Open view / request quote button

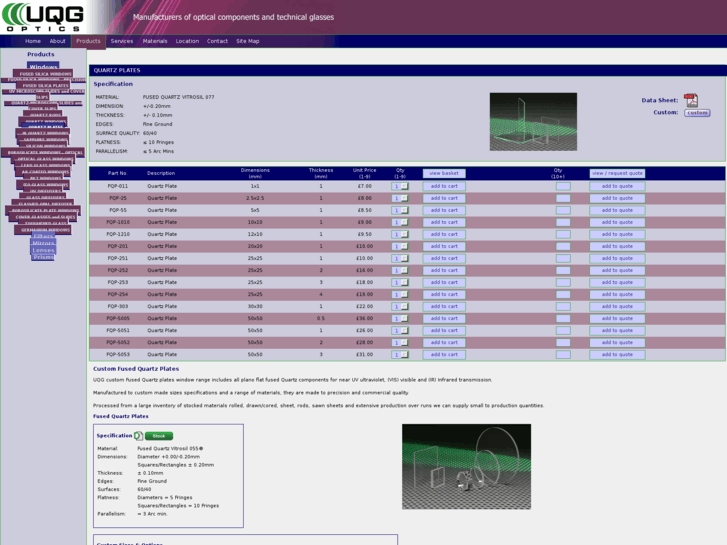pos(617,173)
